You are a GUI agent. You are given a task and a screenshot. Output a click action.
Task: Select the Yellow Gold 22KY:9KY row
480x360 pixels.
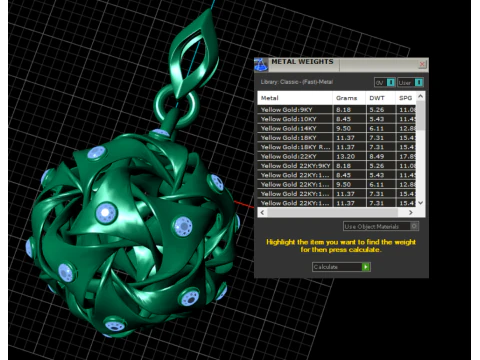click(337, 166)
